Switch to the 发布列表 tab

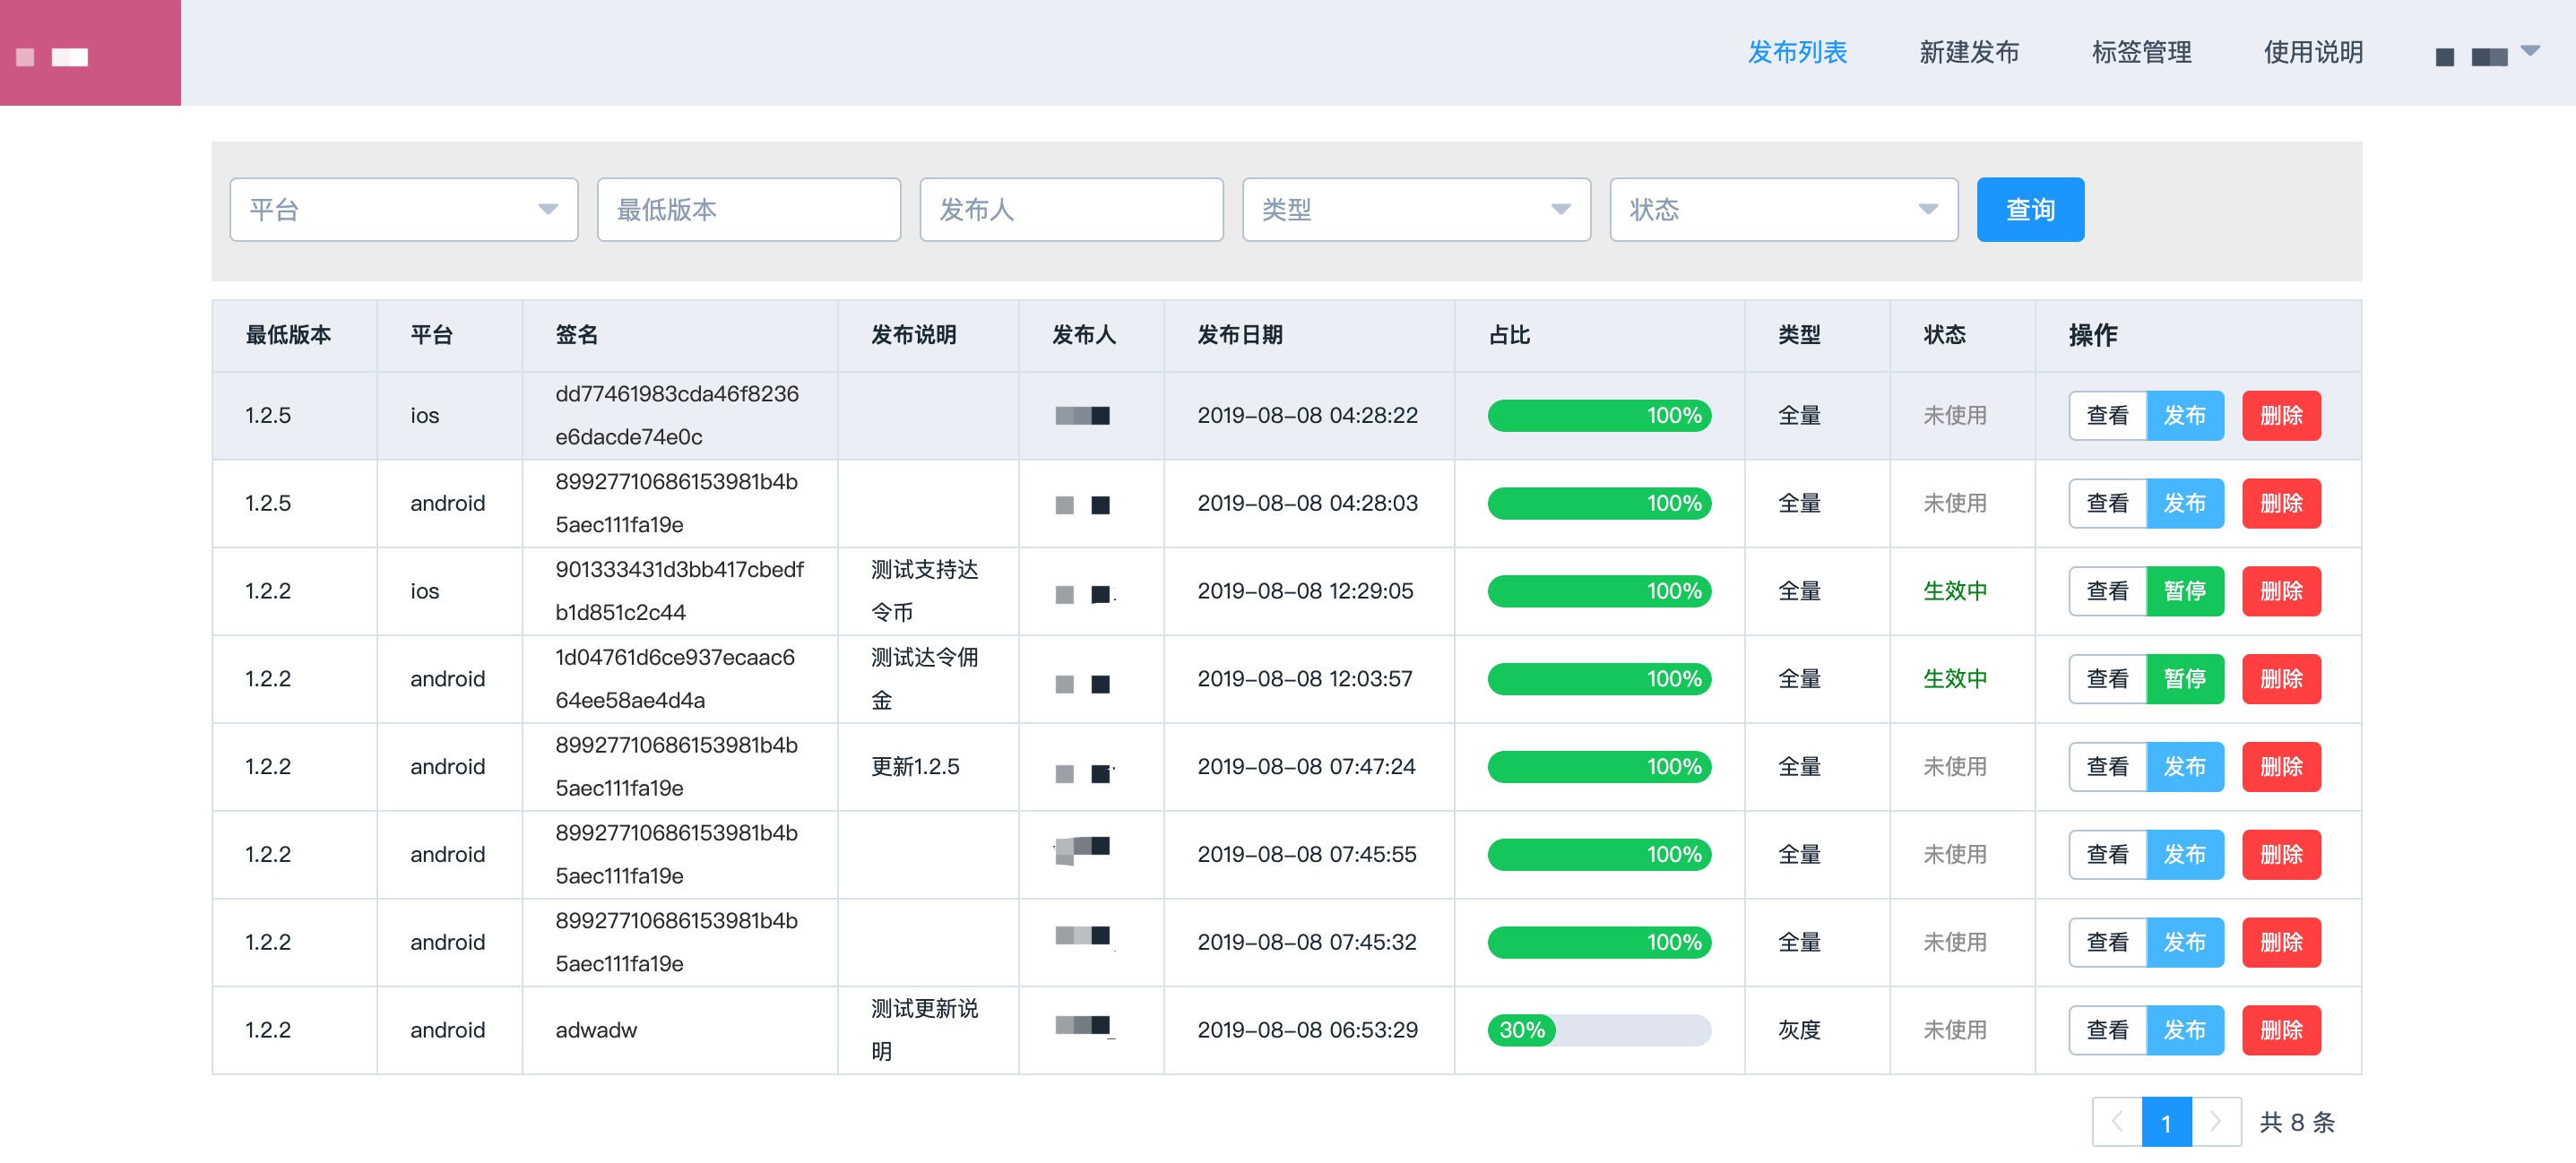click(1797, 53)
